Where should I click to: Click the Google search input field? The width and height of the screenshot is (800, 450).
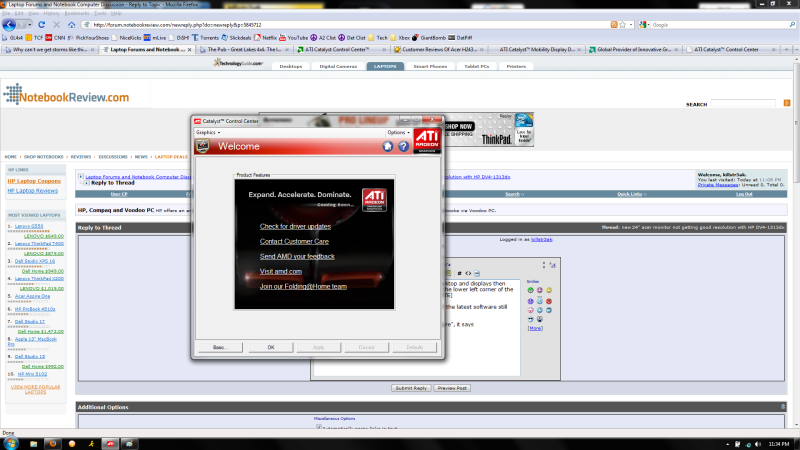tap(719, 24)
